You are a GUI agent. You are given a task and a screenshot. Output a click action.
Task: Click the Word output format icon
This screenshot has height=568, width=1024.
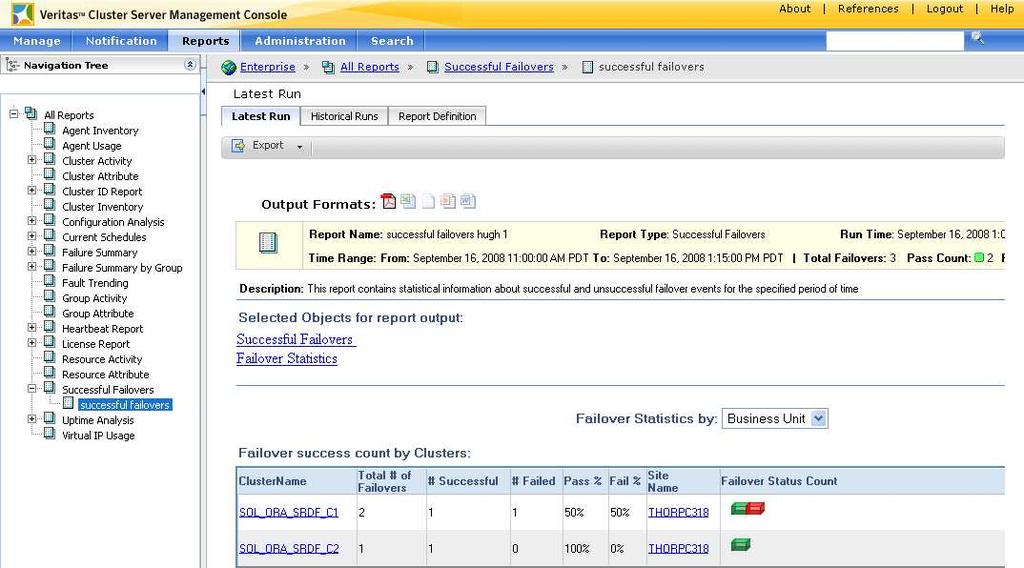(x=468, y=201)
